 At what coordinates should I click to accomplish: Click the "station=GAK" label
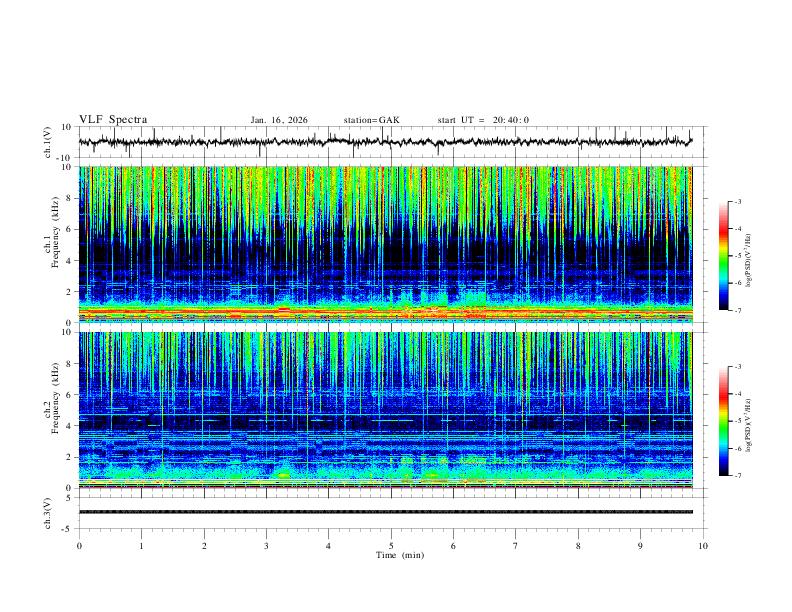tap(371, 120)
